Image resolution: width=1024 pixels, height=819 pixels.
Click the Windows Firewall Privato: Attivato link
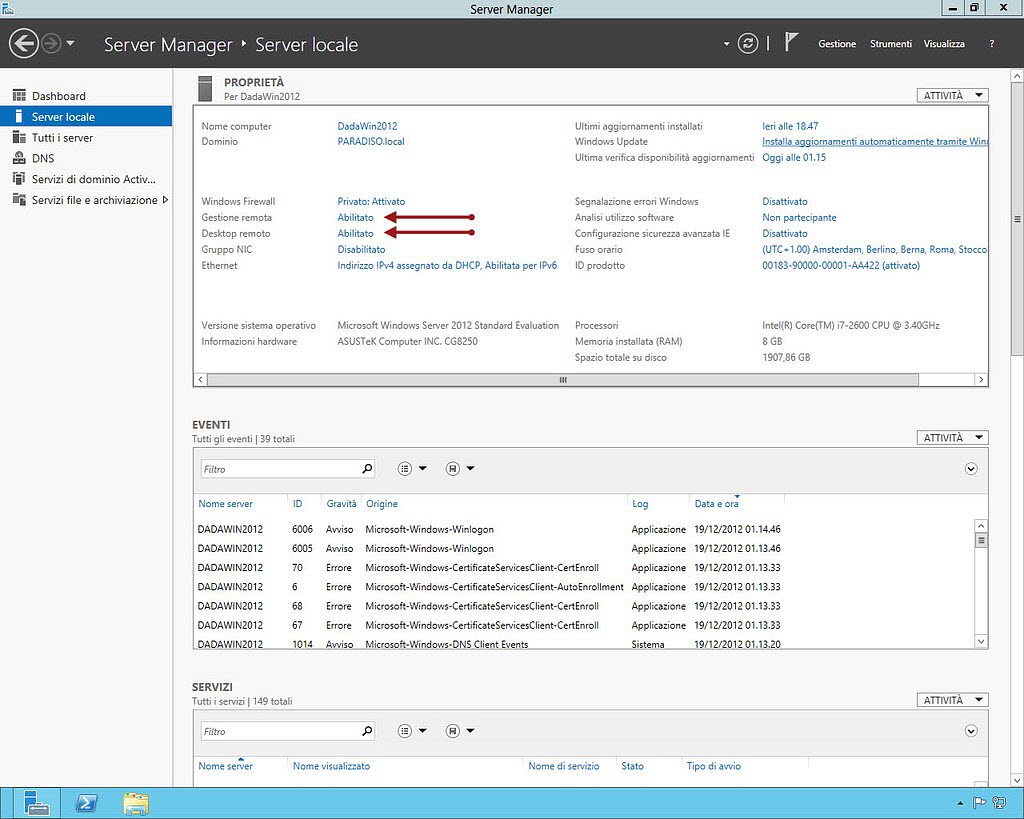coord(371,201)
